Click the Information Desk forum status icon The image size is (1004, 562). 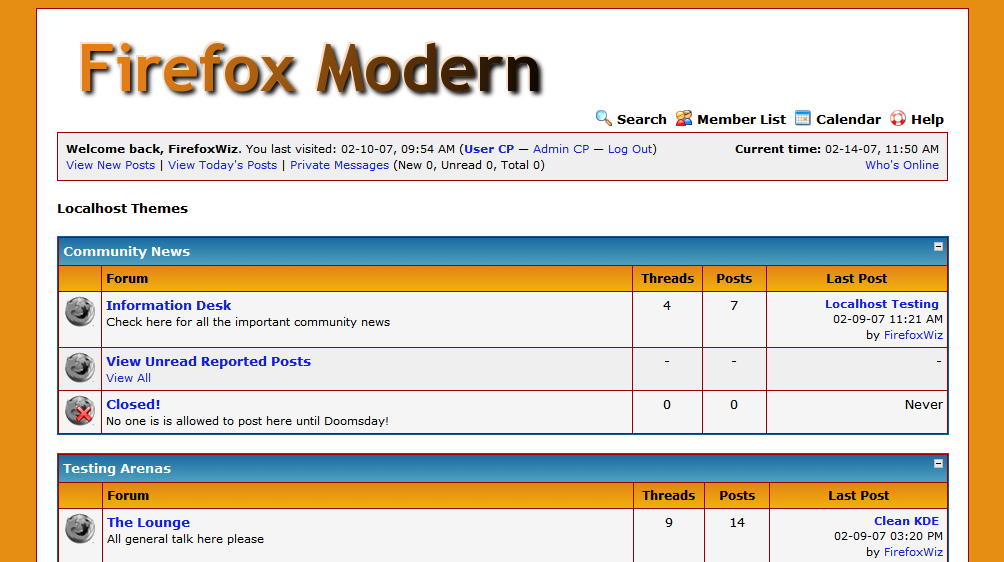[x=80, y=312]
